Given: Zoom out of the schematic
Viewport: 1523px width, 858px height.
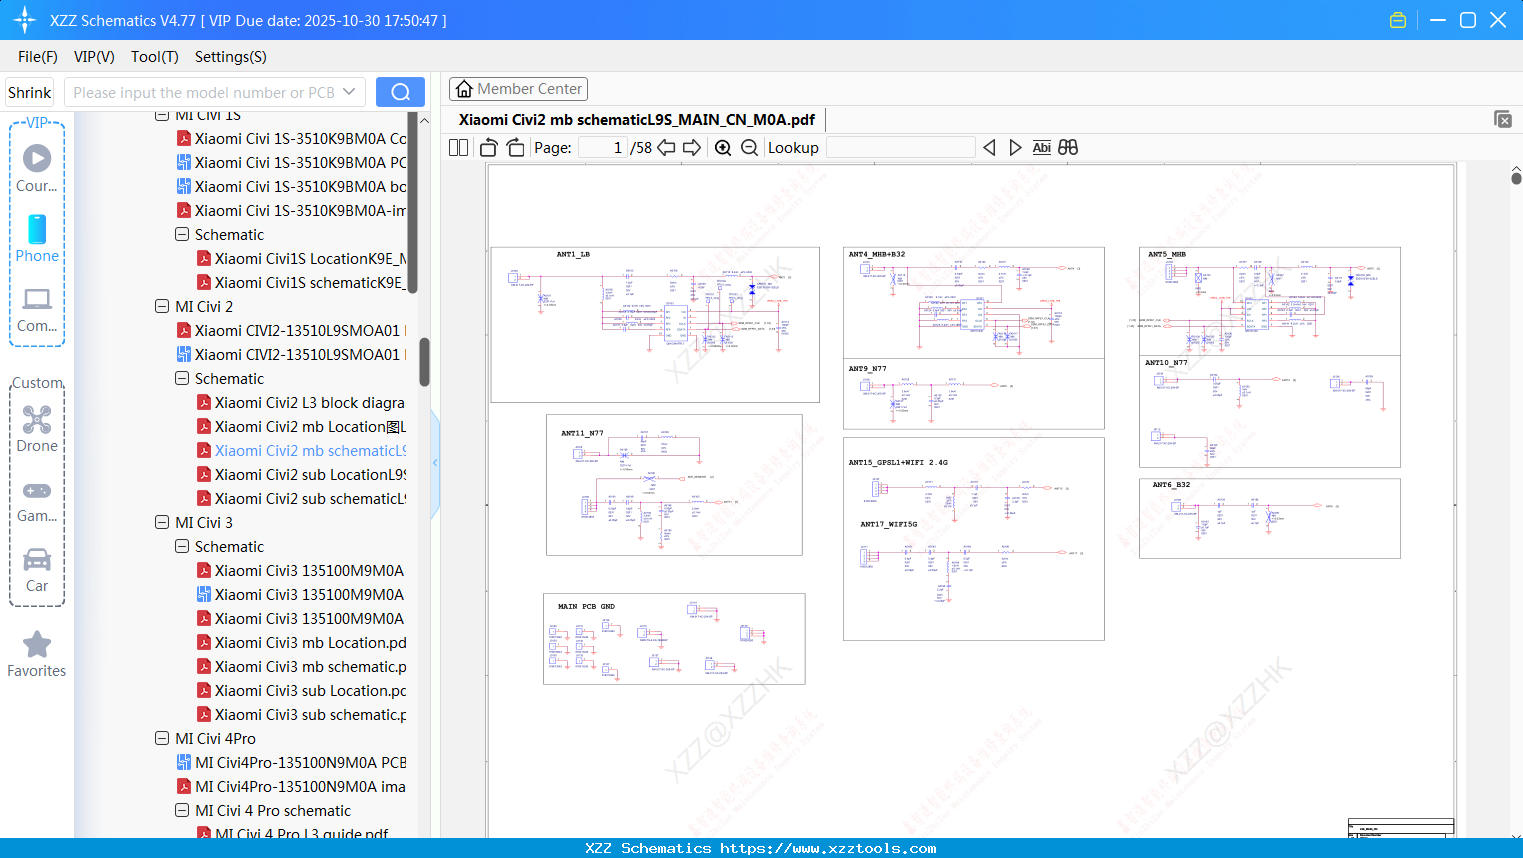Looking at the screenshot, I should click(749, 147).
